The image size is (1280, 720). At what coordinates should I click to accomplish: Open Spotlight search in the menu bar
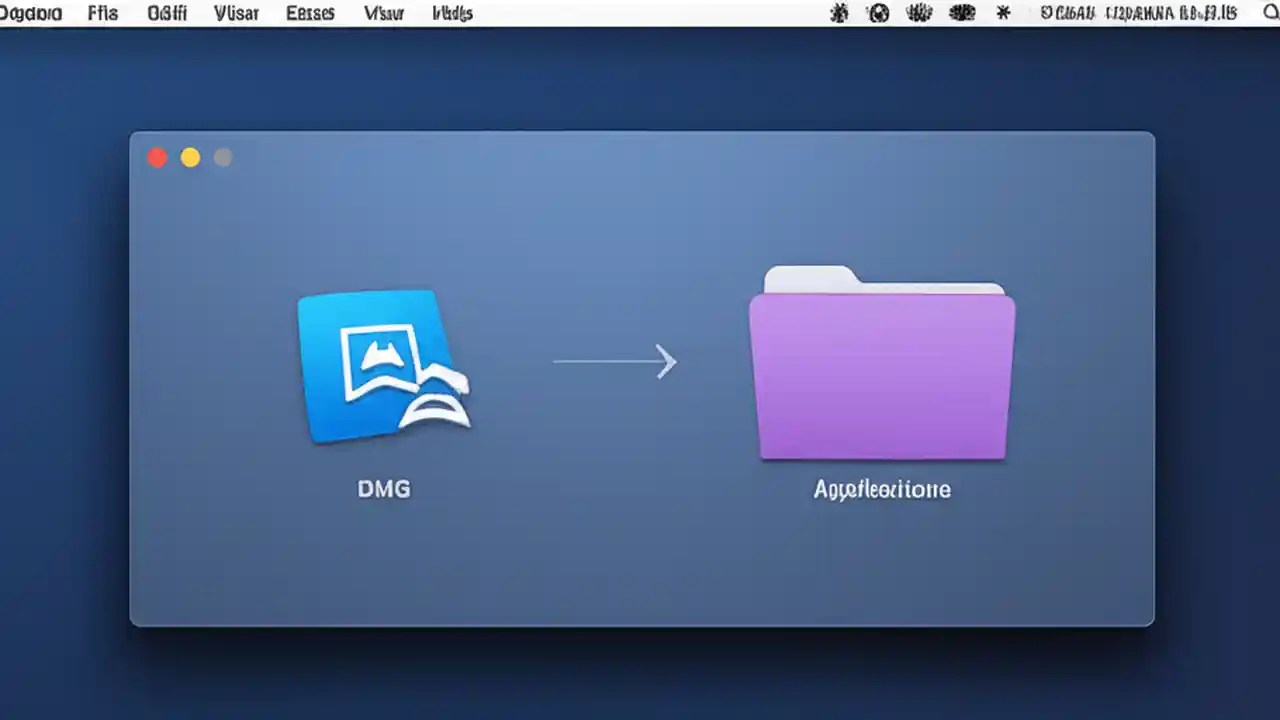[x=1270, y=13]
